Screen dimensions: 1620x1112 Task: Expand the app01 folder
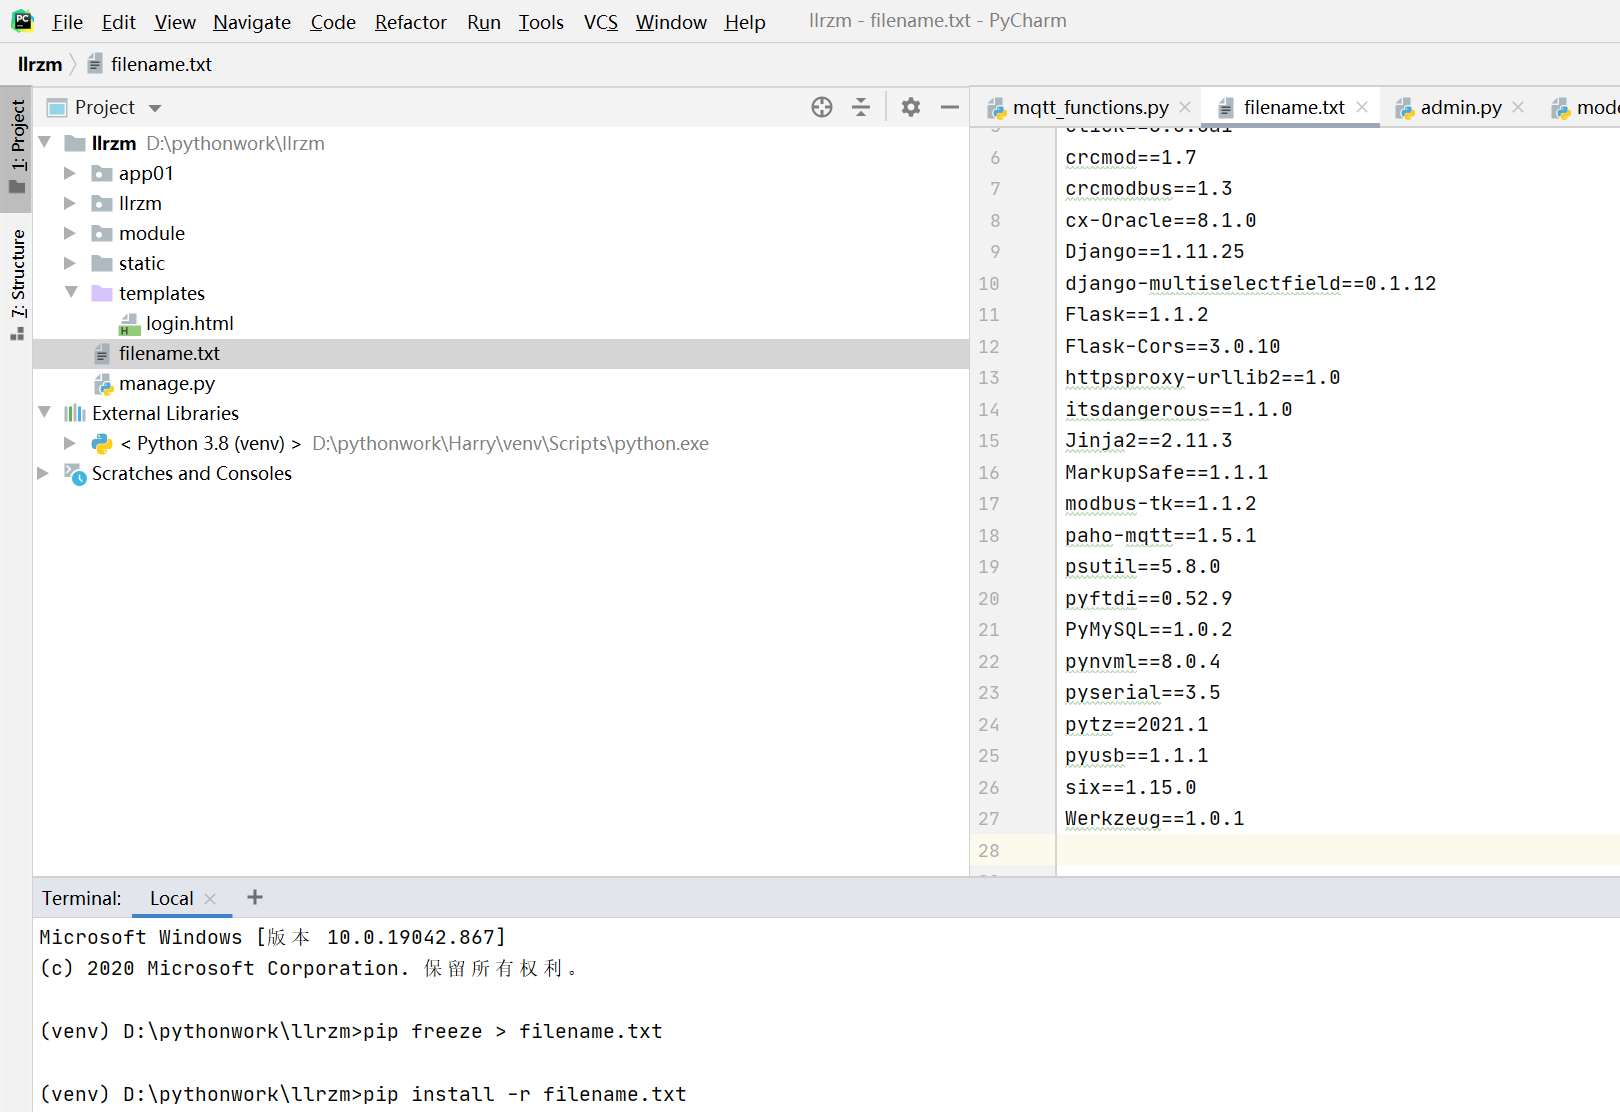(69, 172)
